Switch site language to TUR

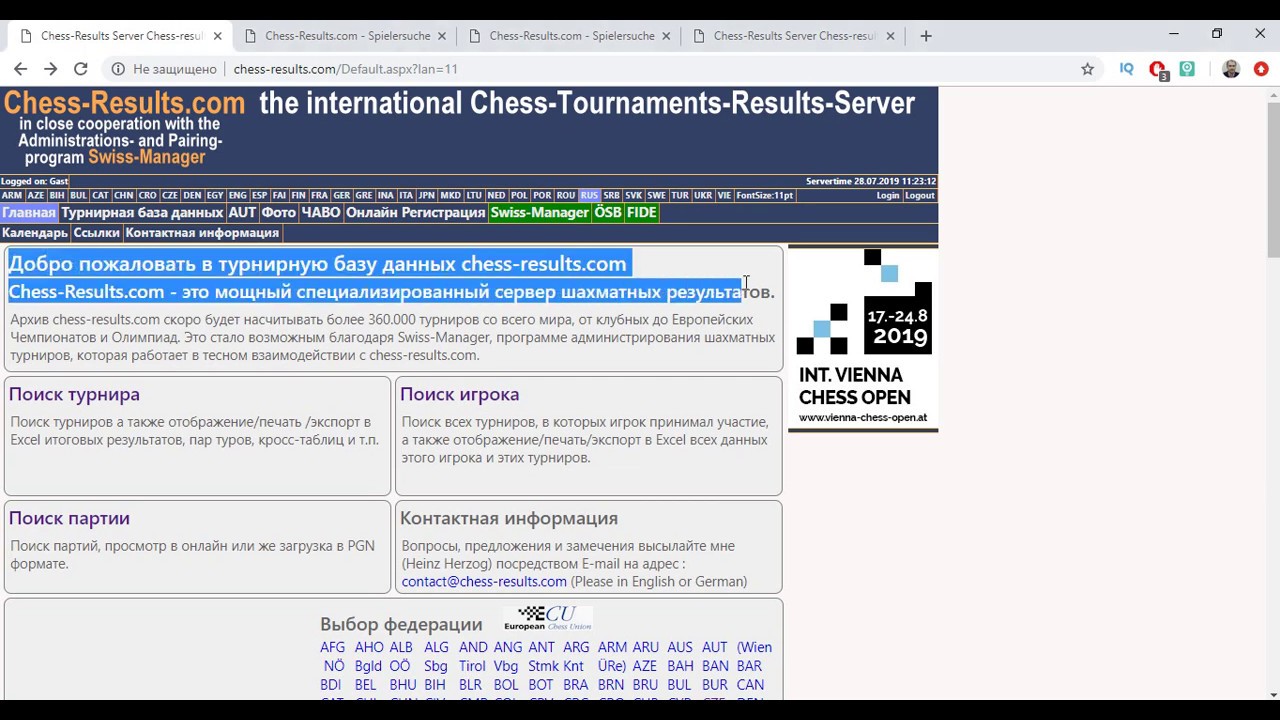pos(680,196)
